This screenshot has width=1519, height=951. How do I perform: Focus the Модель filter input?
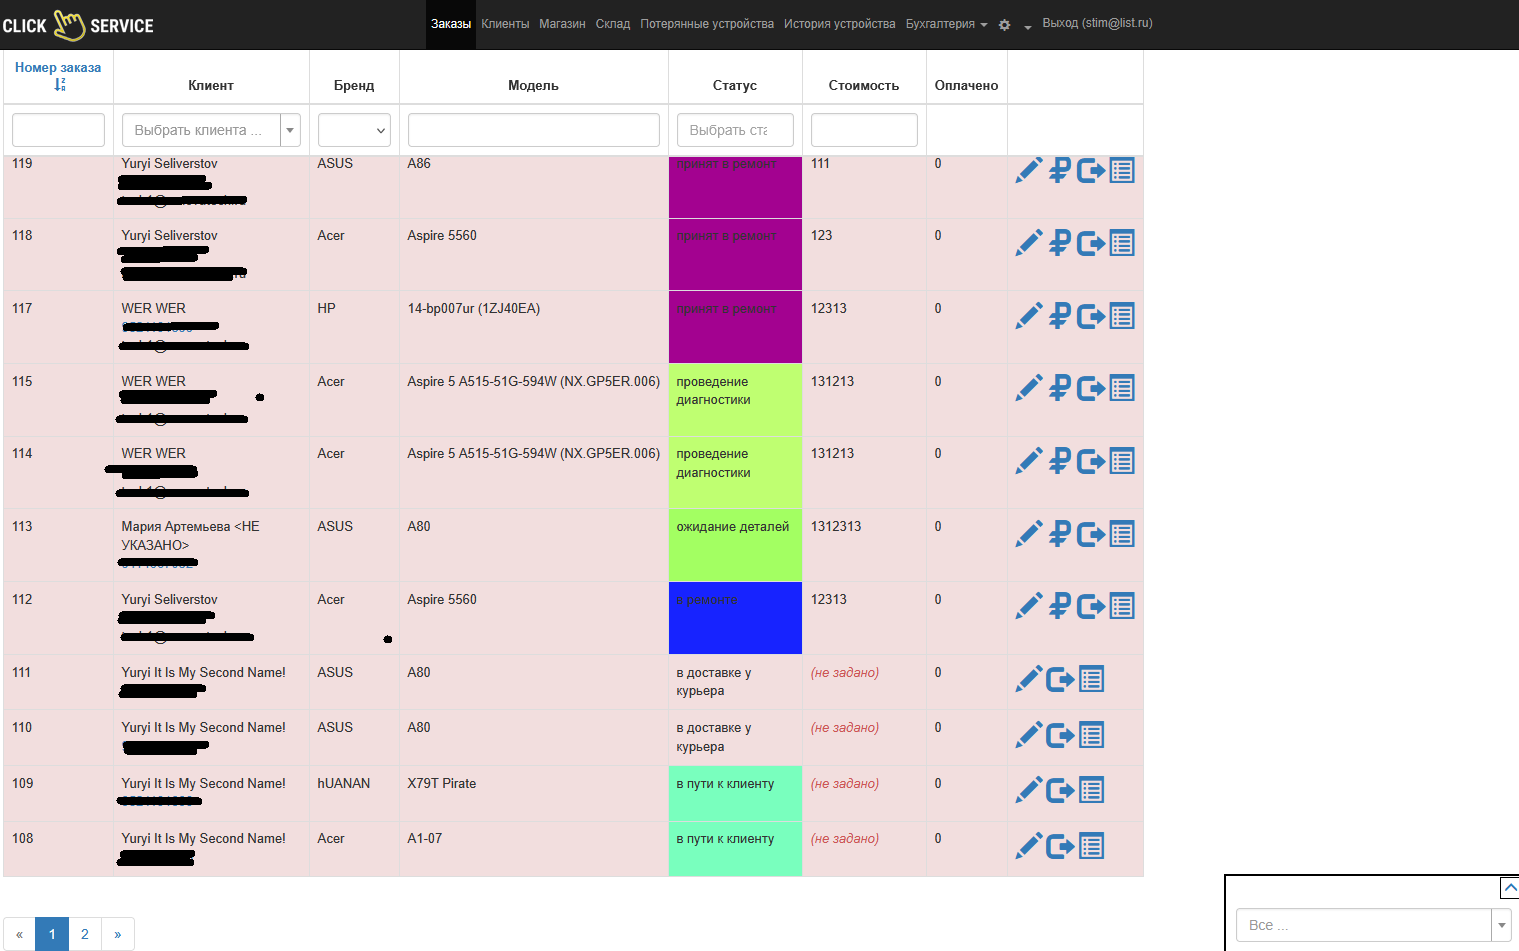(534, 130)
